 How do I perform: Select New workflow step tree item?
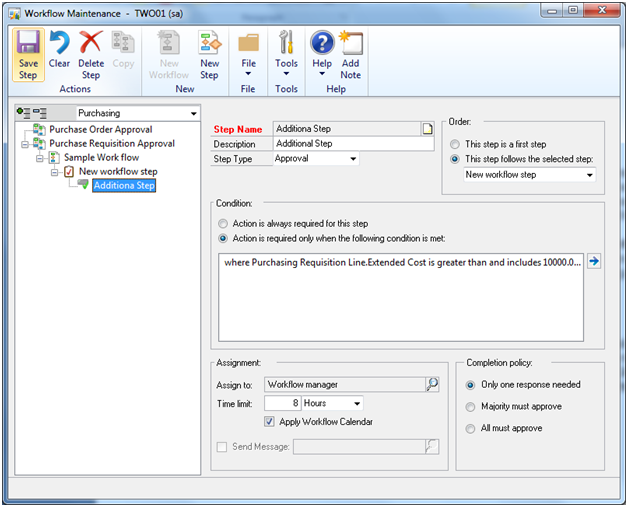pos(118,171)
